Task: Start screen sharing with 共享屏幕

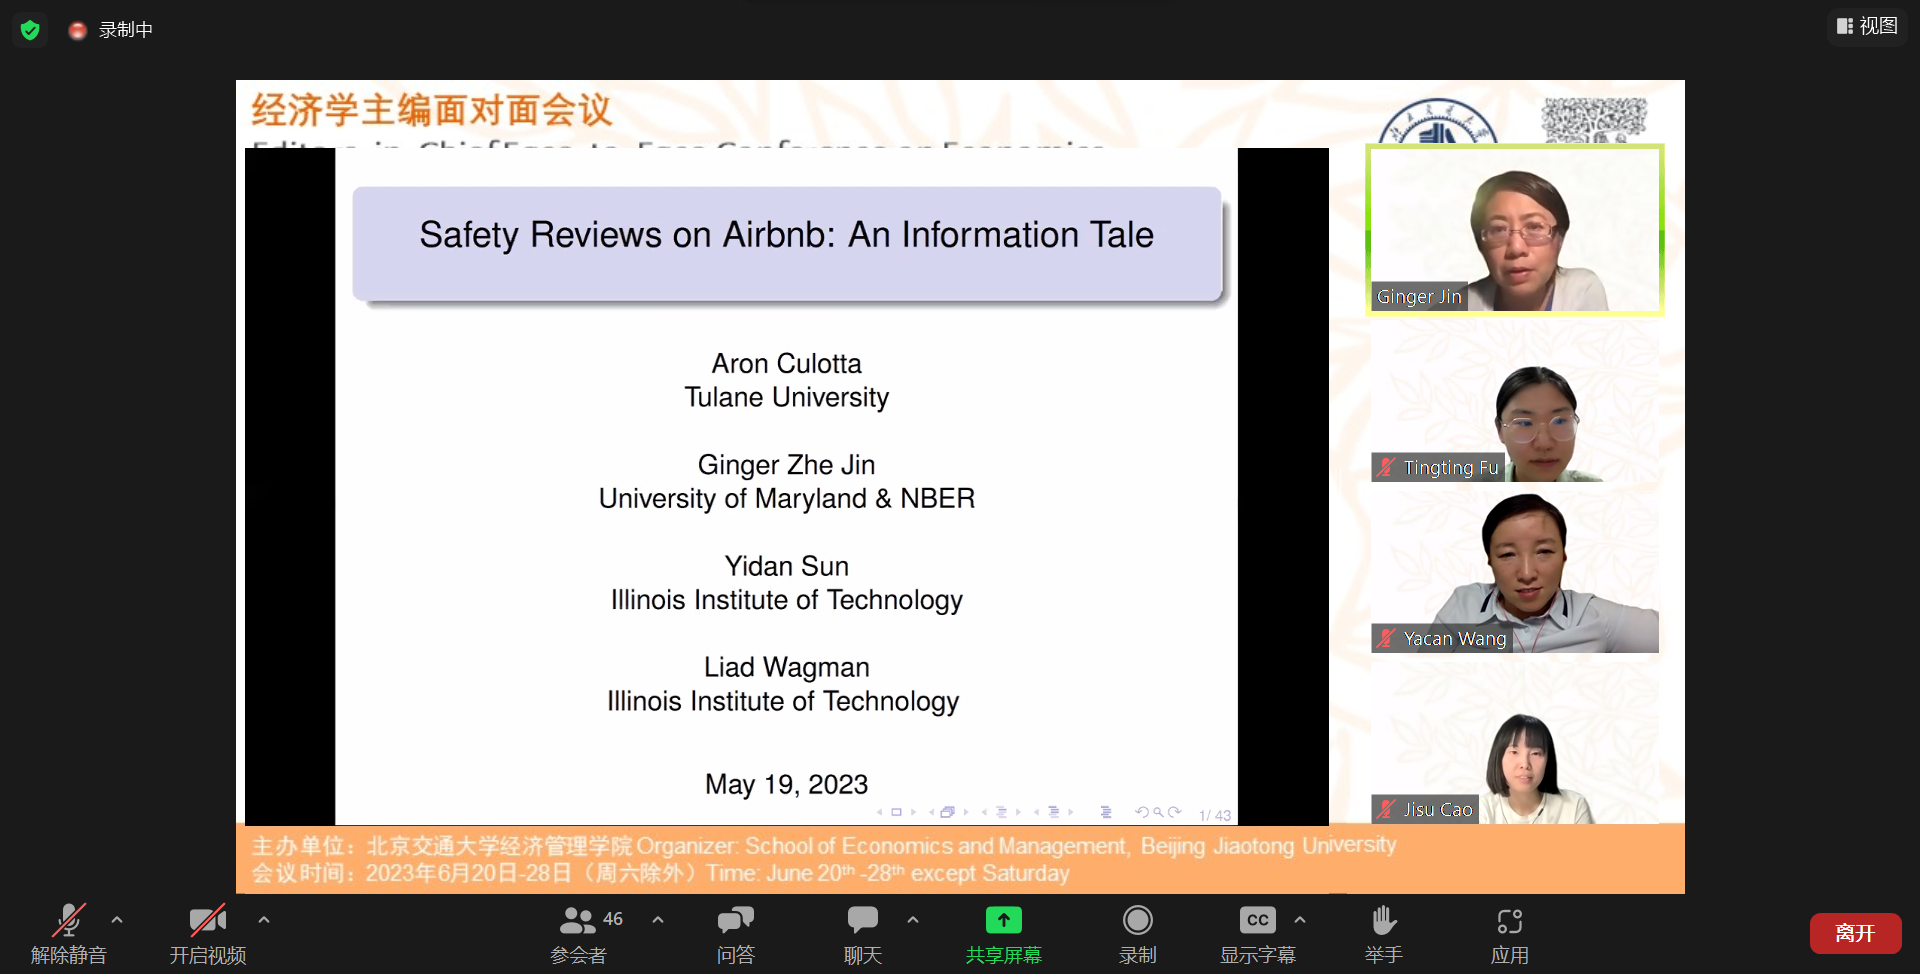Action: pos(1004,934)
